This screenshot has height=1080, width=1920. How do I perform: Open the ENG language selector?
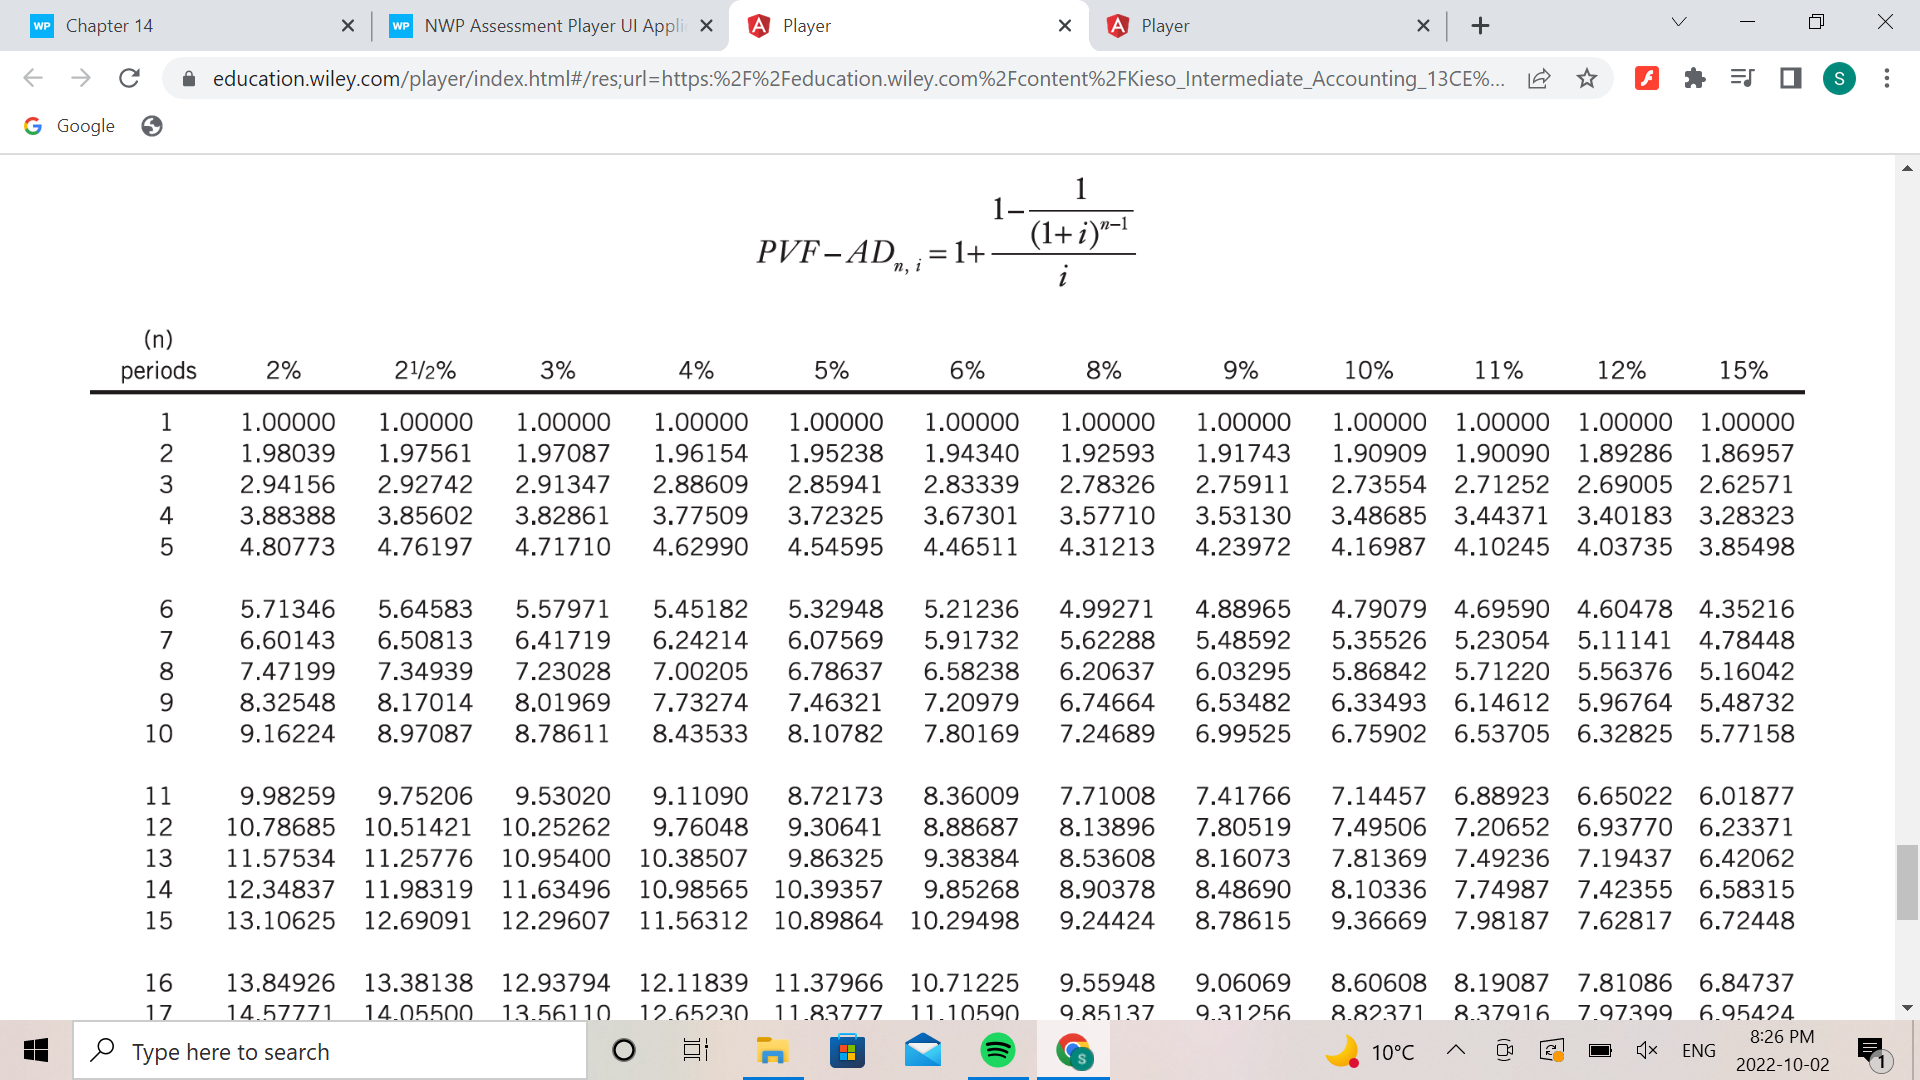[1698, 1050]
